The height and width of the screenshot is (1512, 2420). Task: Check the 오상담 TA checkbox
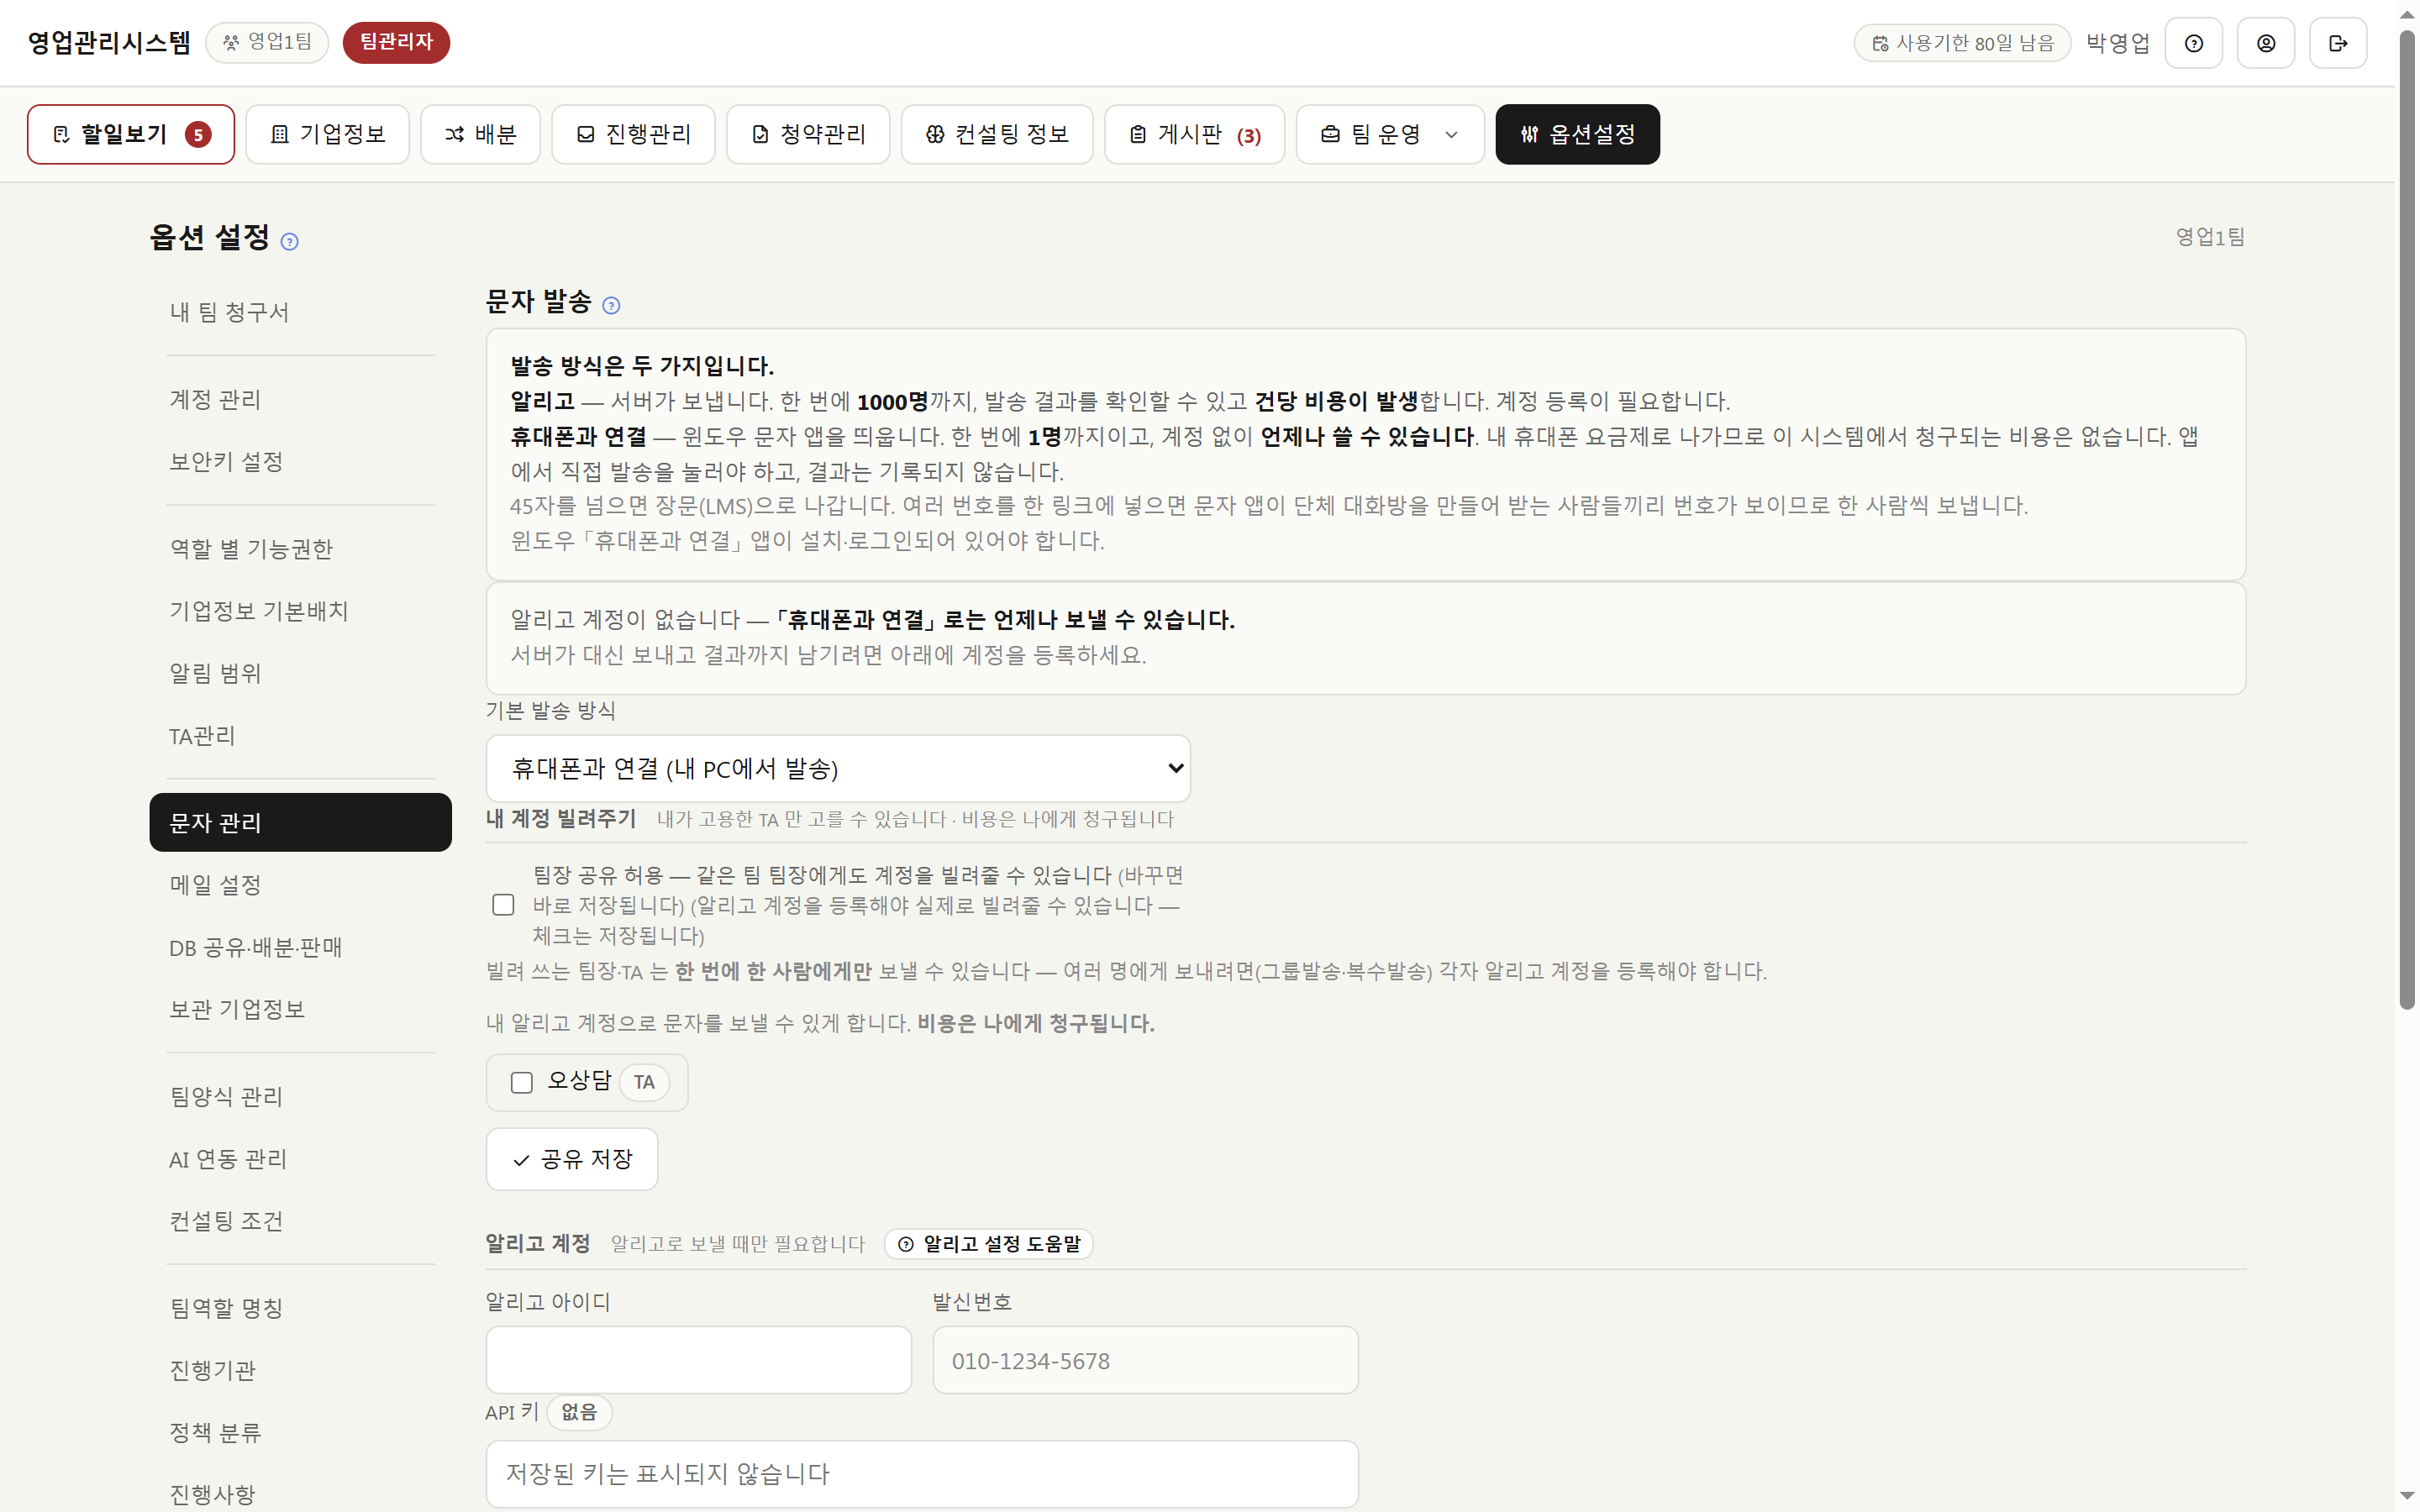pyautogui.click(x=521, y=1082)
